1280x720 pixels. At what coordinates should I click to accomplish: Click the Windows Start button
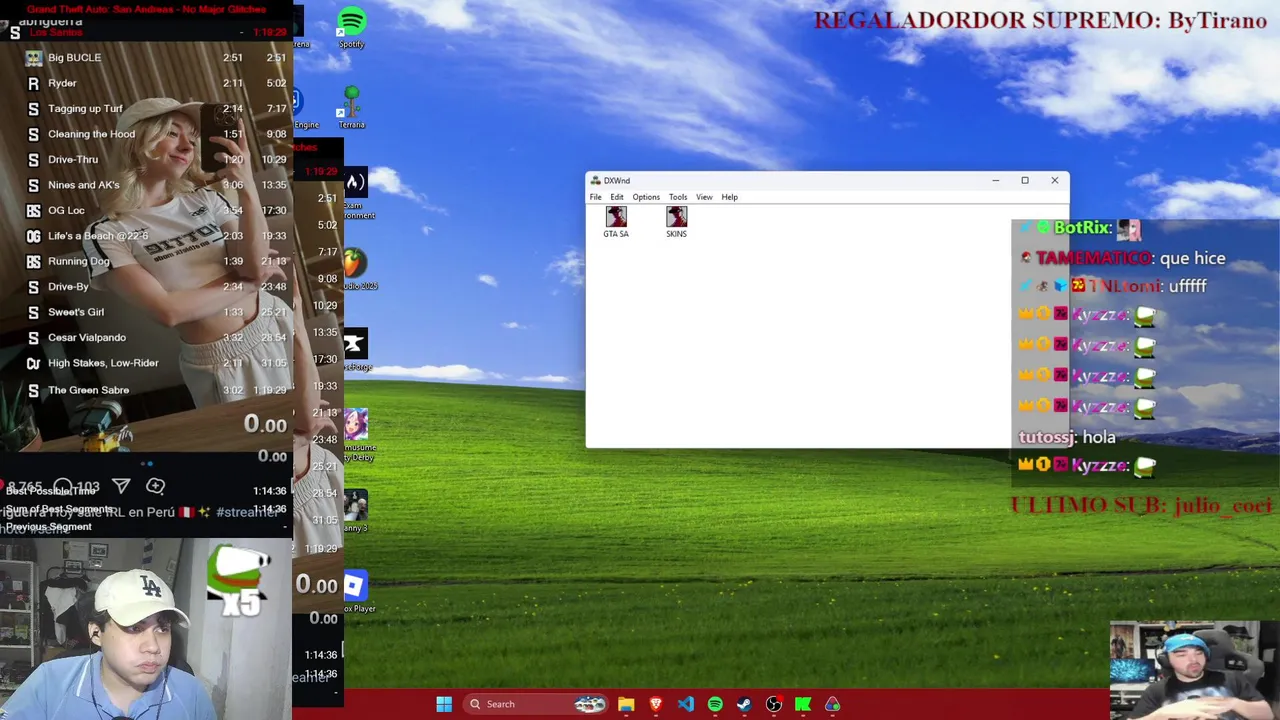pos(444,704)
